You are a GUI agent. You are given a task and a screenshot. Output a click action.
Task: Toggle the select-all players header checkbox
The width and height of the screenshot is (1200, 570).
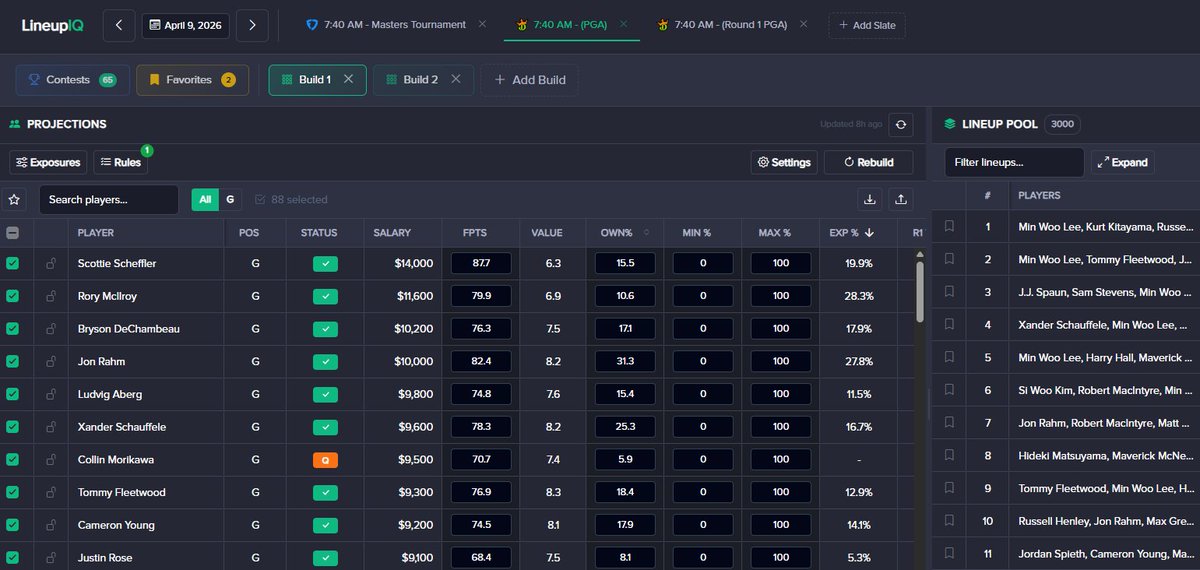pos(12,233)
